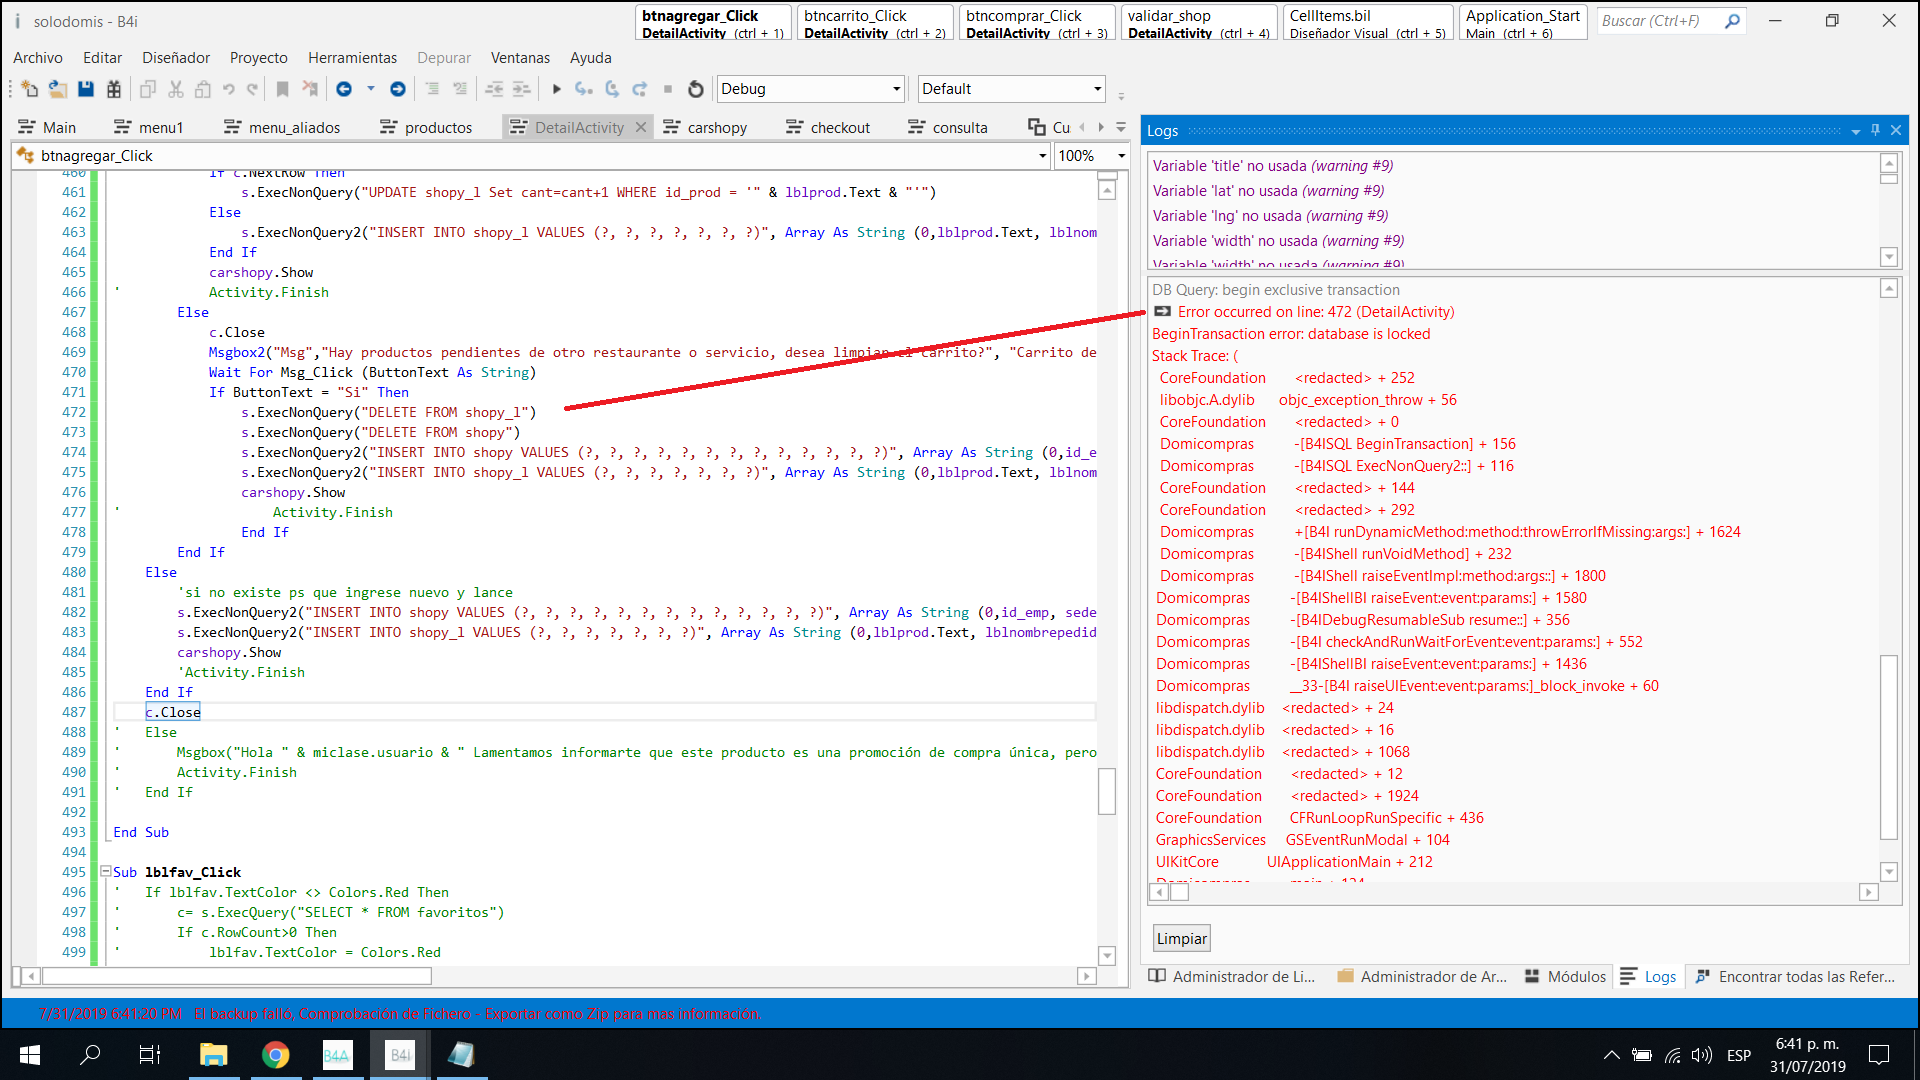Click the Limpiar button in Logs
This screenshot has width=1920, height=1080.
(1181, 939)
